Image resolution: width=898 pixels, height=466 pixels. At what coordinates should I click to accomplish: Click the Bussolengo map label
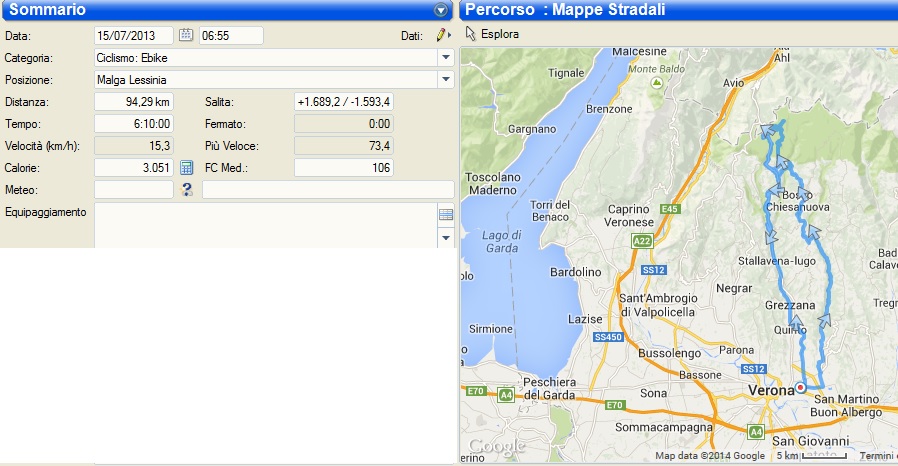669,353
